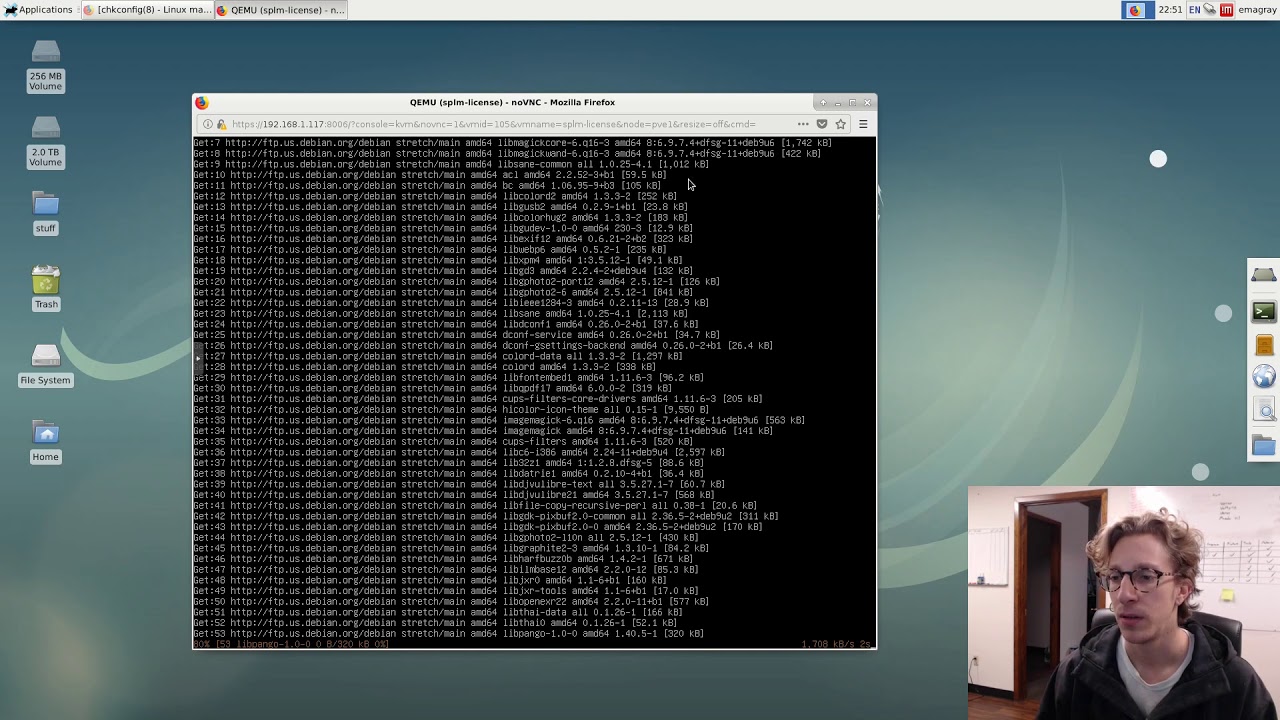The width and height of the screenshot is (1280, 720).
Task: Click the 'Get:36' libc6-i386 terminal line
Action: pos(459,452)
